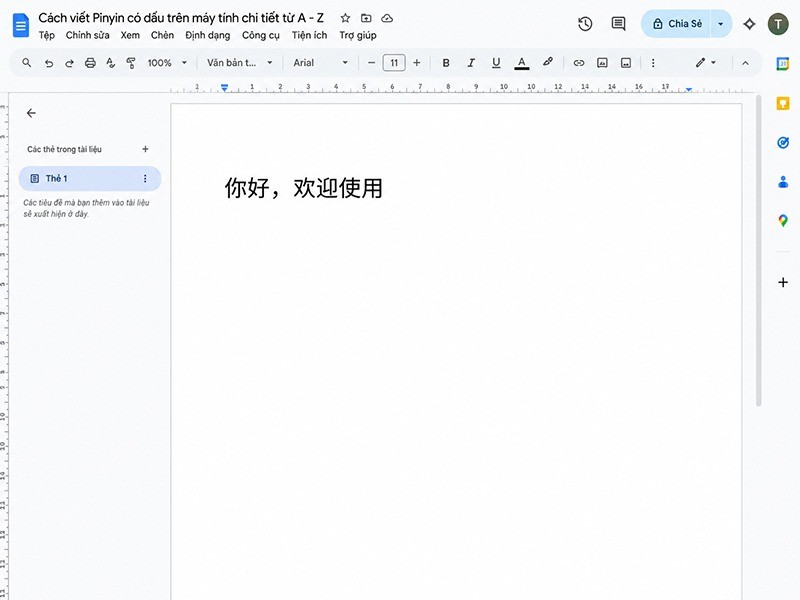
Task: Add a new tab with plus icon
Action: [145, 149]
